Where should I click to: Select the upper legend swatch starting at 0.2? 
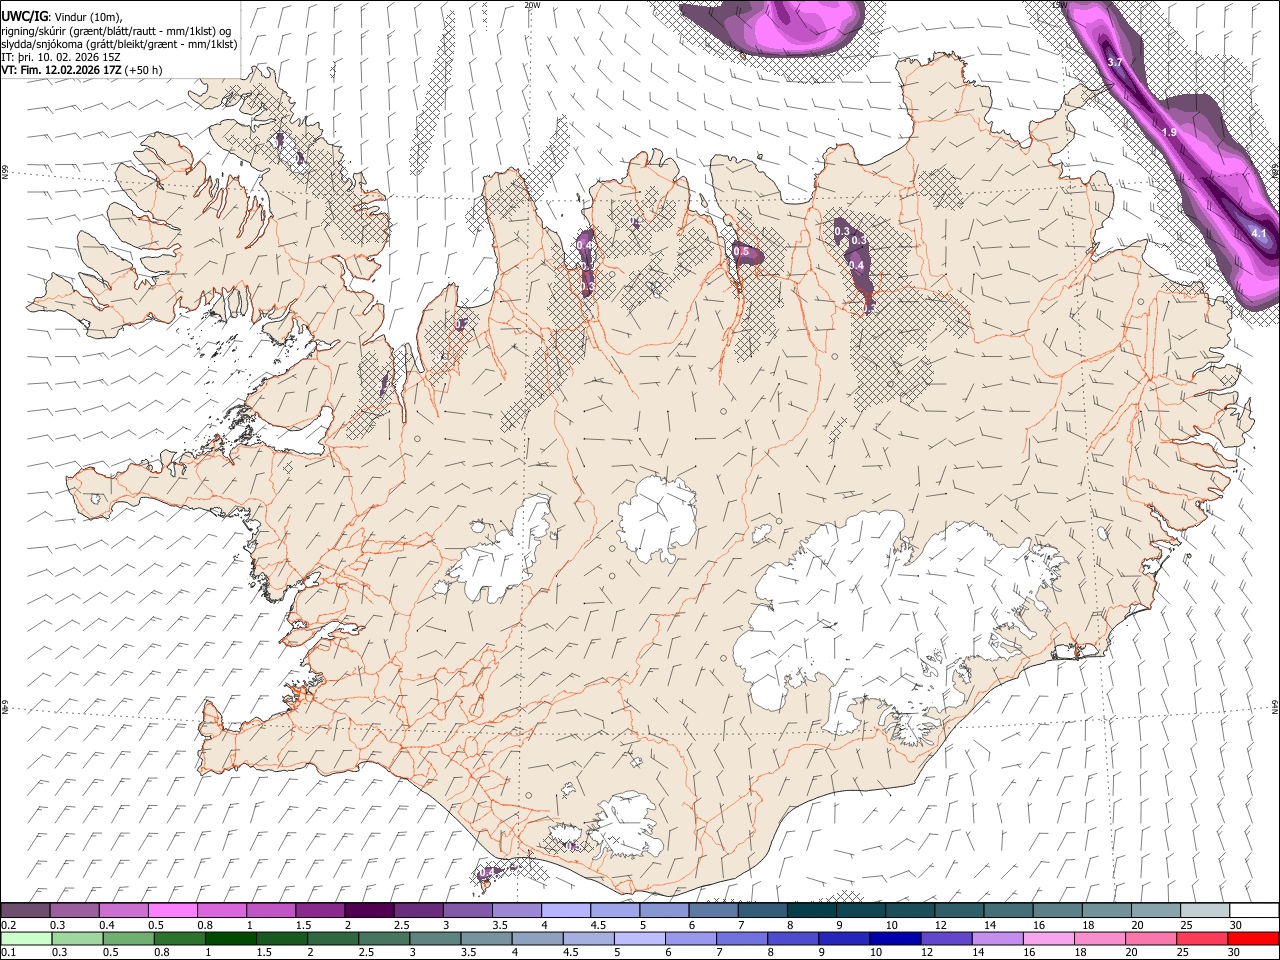click(25, 910)
